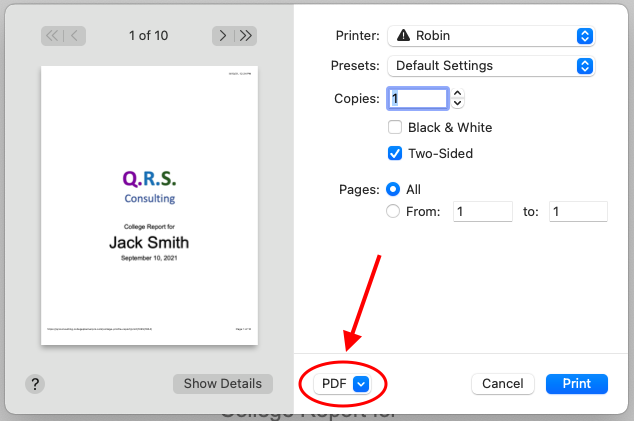
Task: Expand the Presets Default Settings dropdown
Action: click(x=491, y=66)
